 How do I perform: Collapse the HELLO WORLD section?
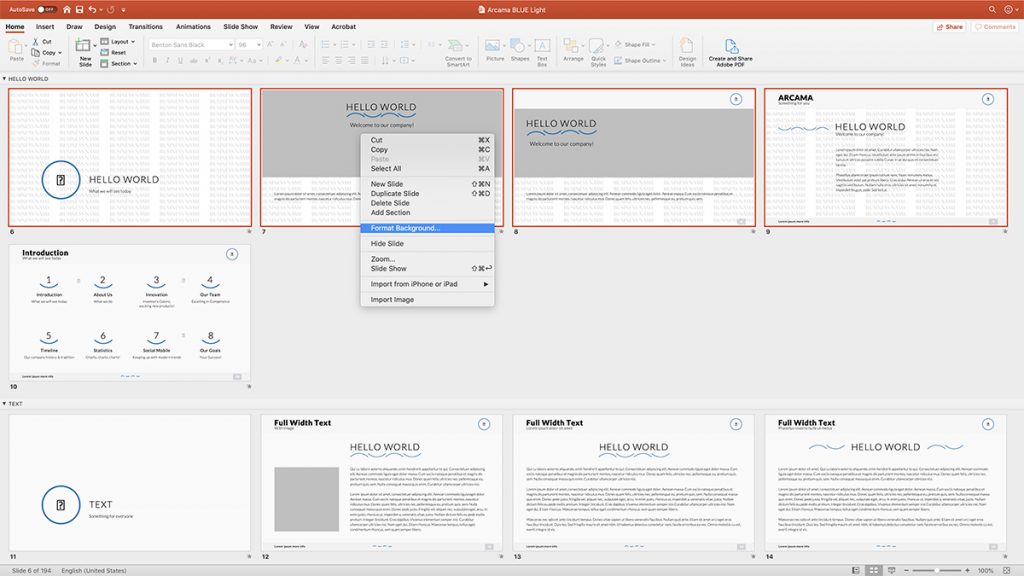[x=4, y=78]
